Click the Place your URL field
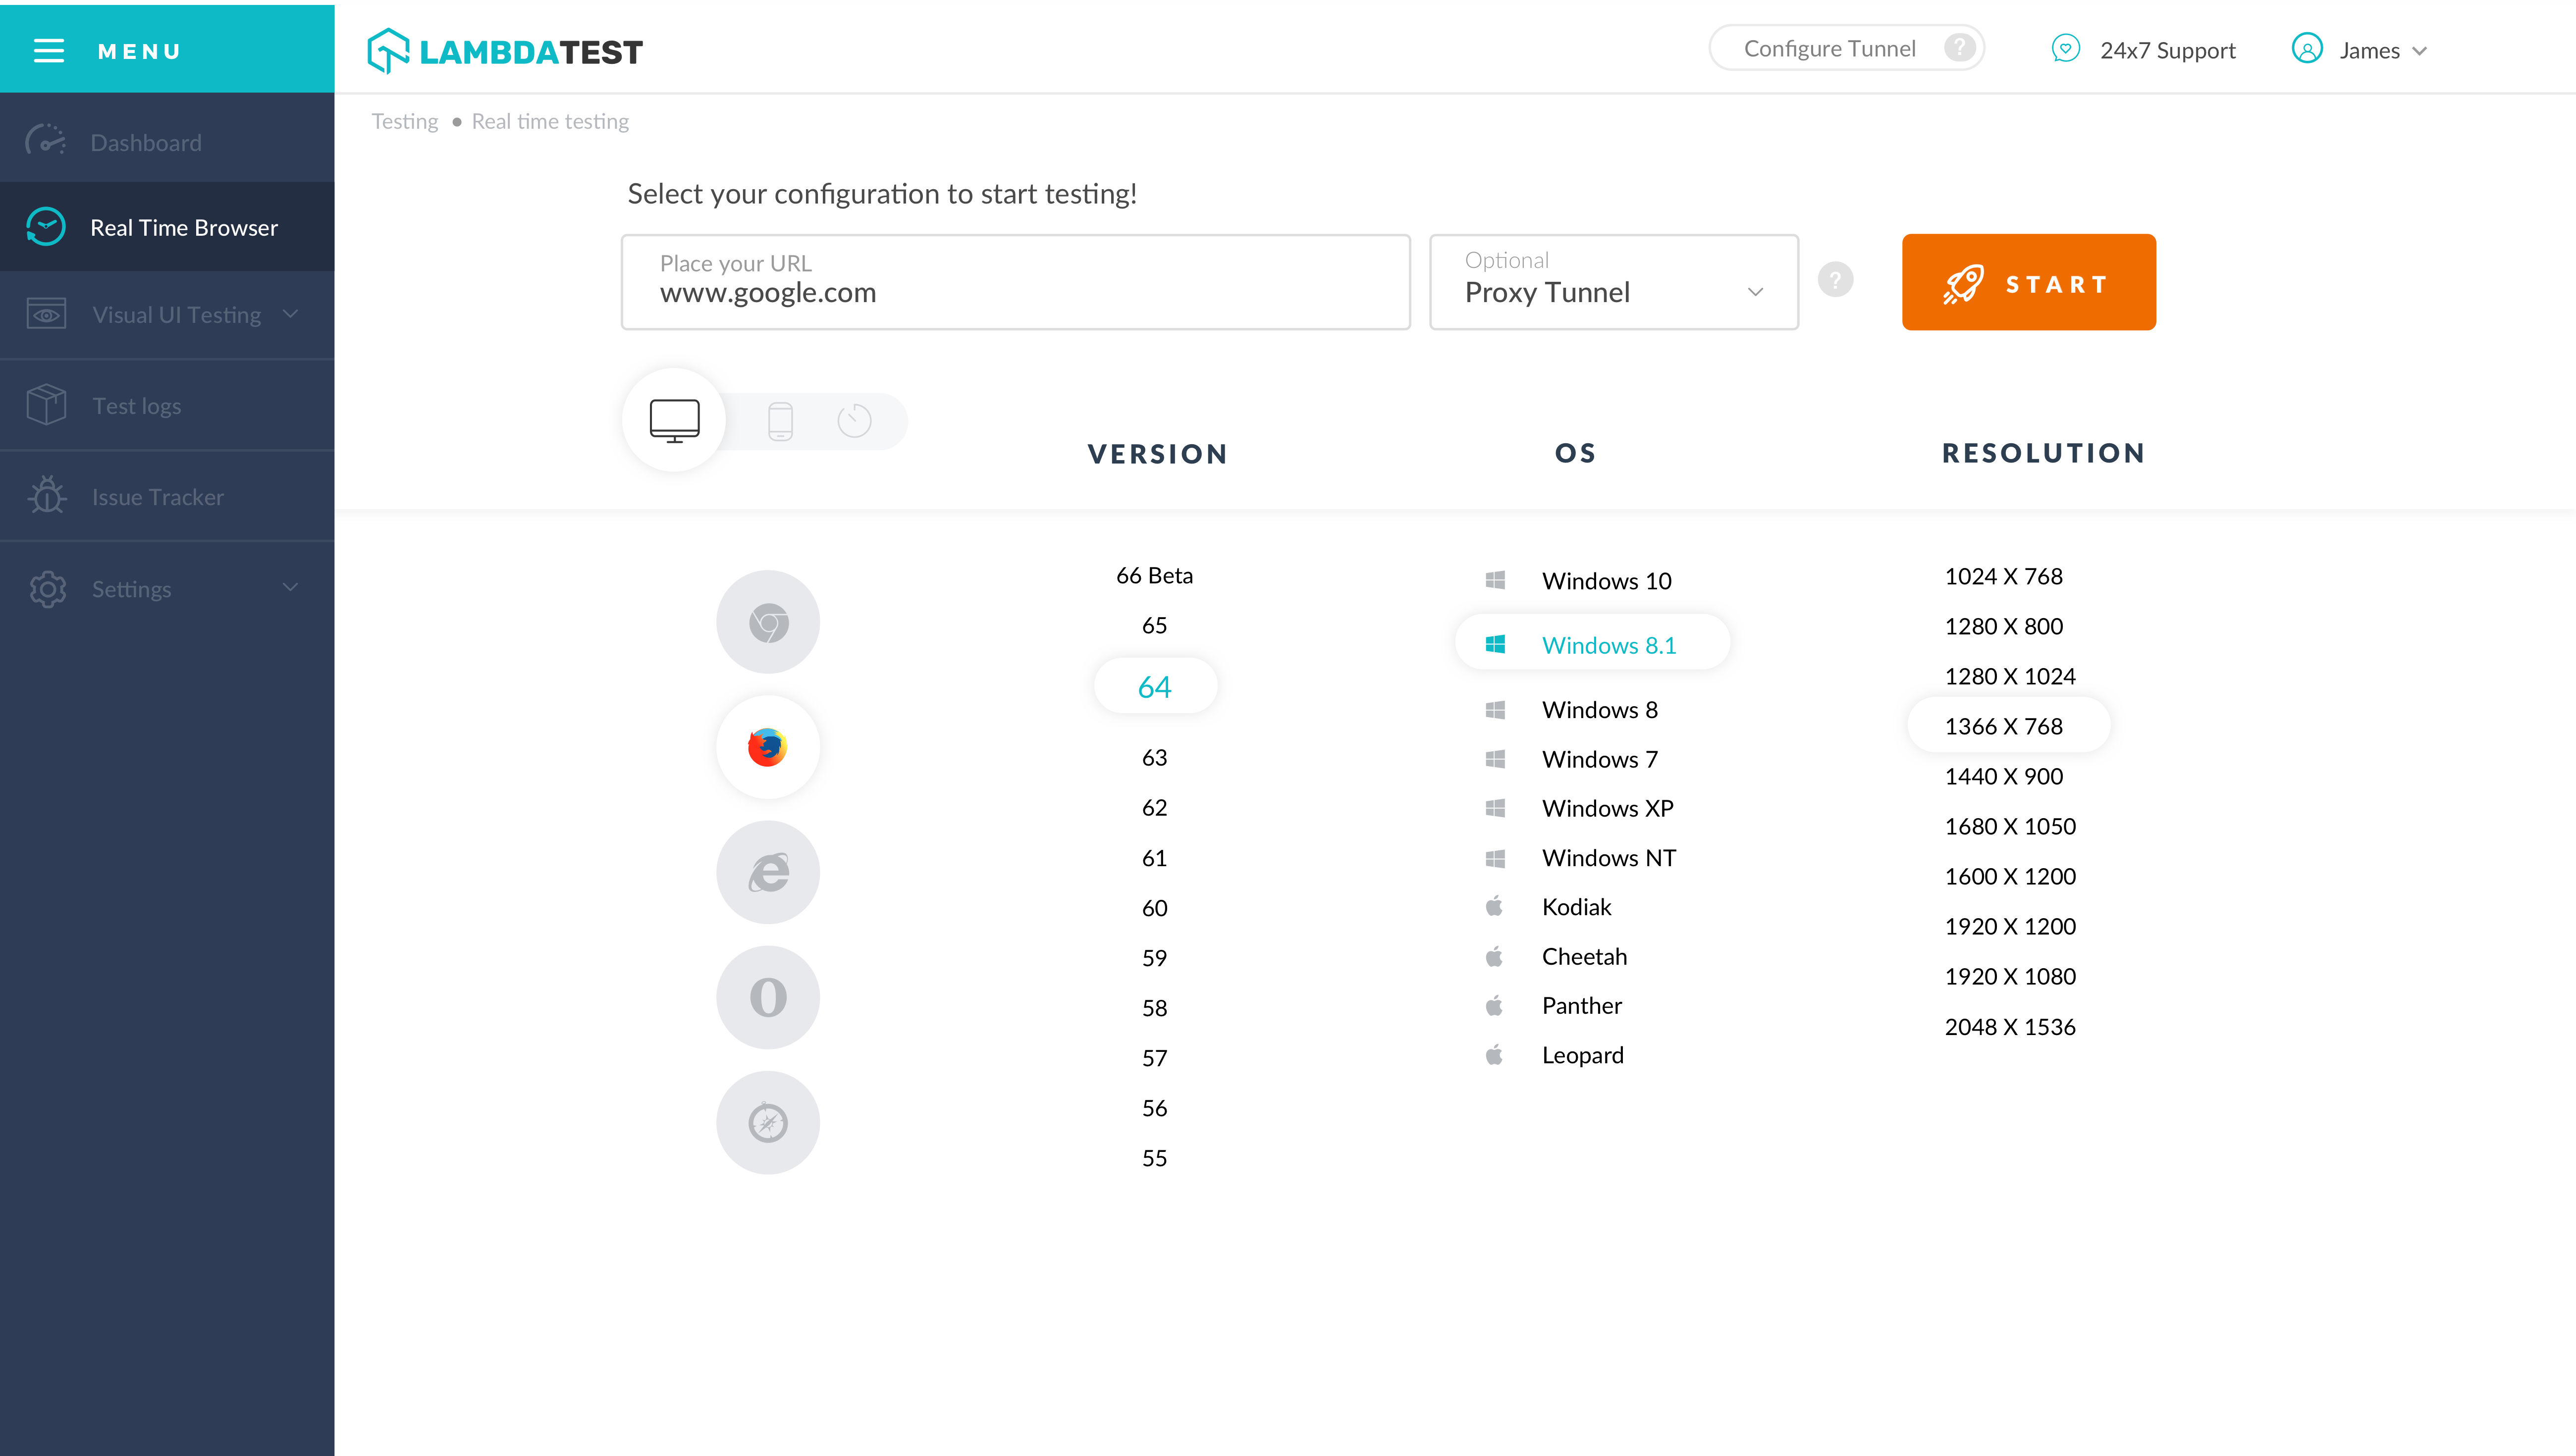Viewport: 2576px width, 1456px height. (x=1015, y=282)
